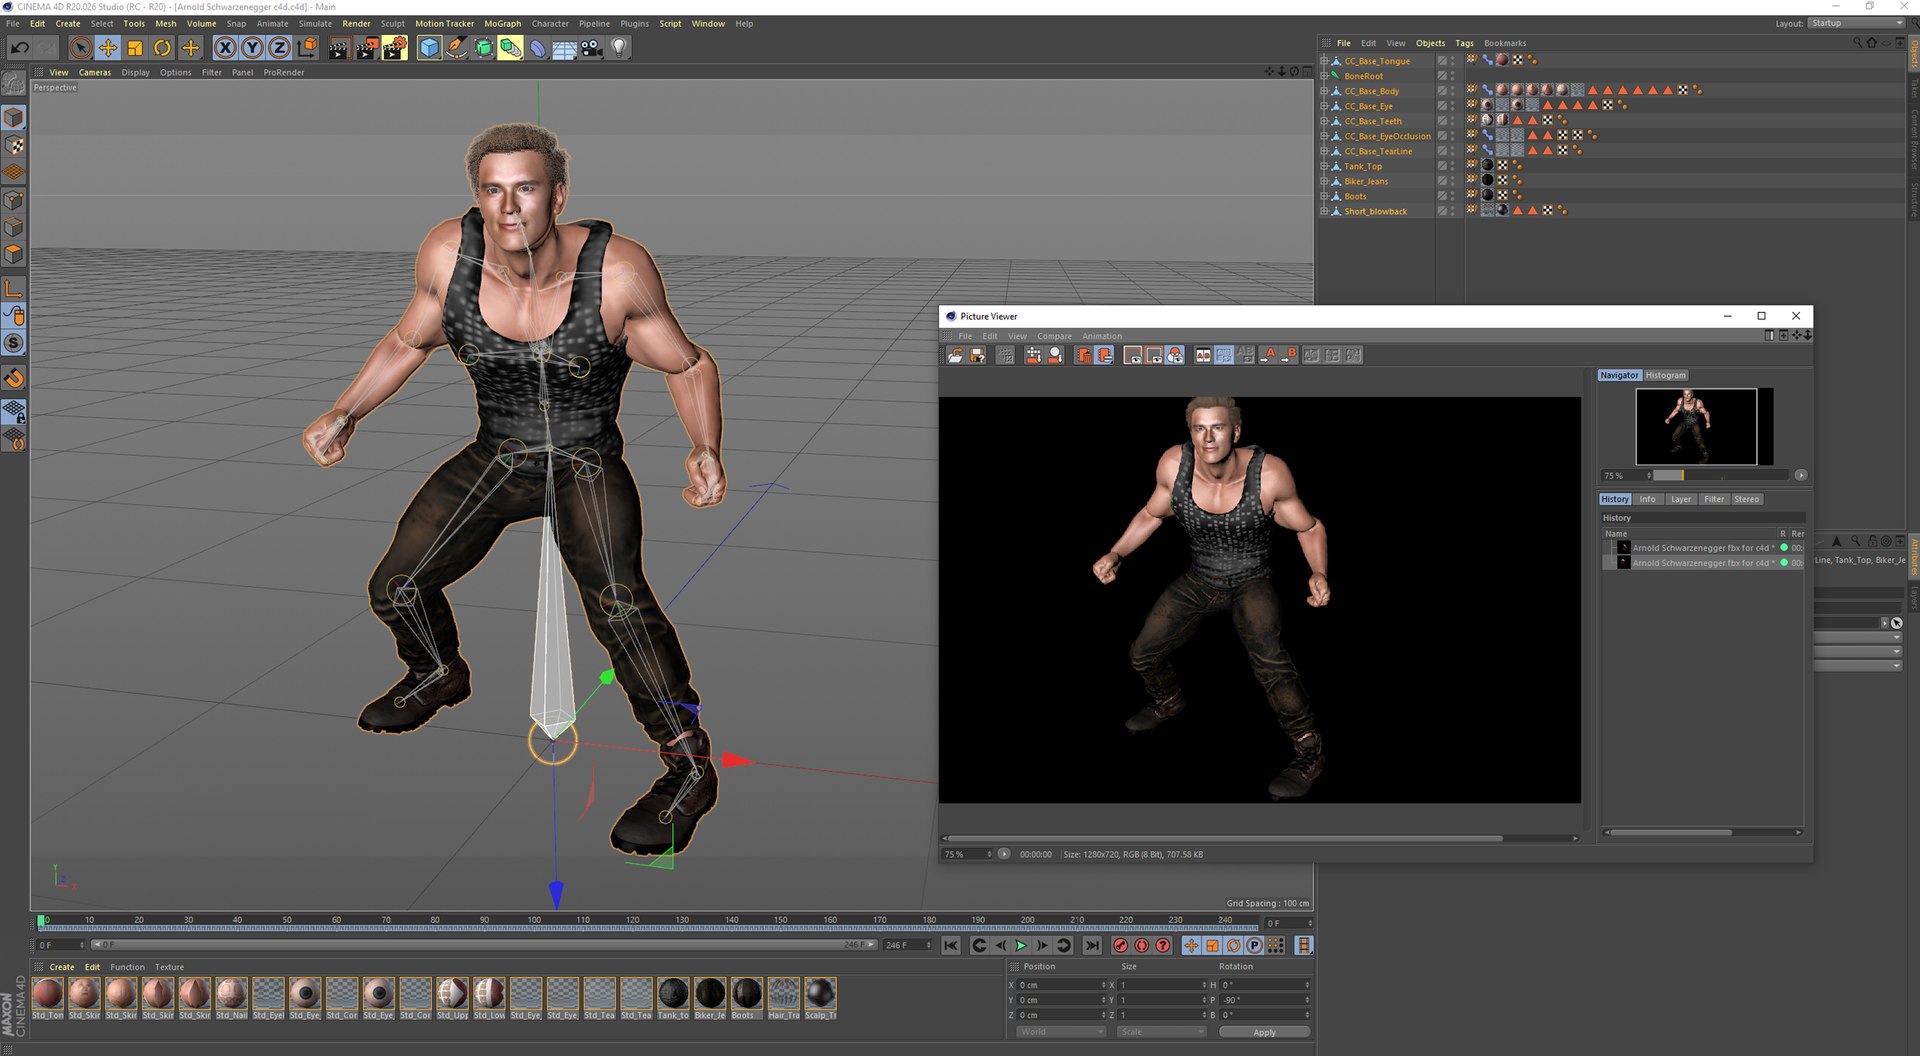
Task: Select the Spline Pen tool
Action: [456, 47]
